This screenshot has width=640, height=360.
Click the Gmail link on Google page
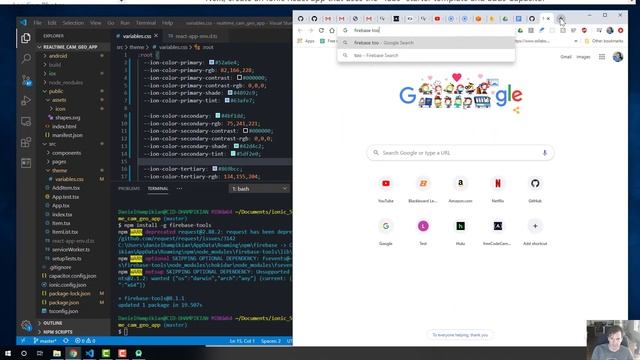click(566, 57)
